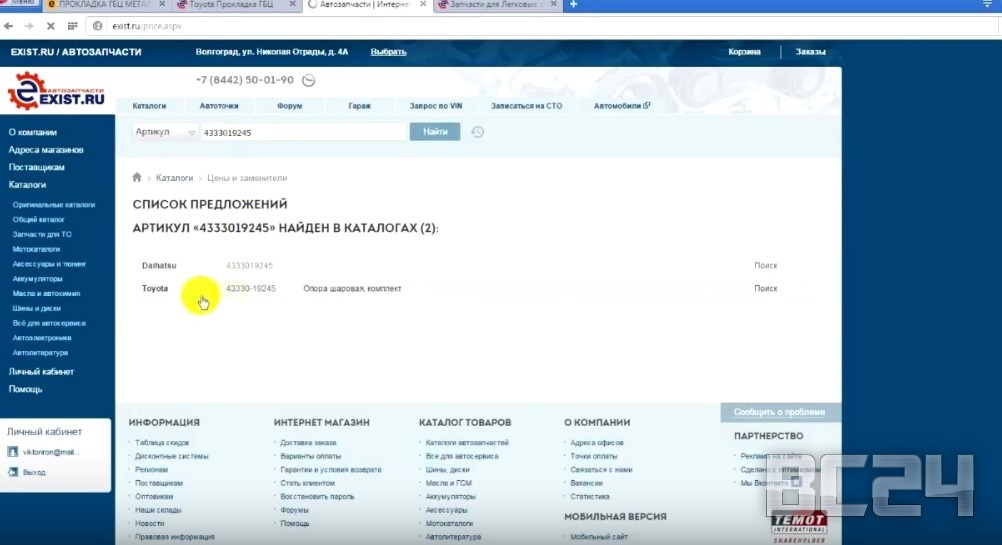Click Поиск in the Daihatsu row

pos(765,266)
